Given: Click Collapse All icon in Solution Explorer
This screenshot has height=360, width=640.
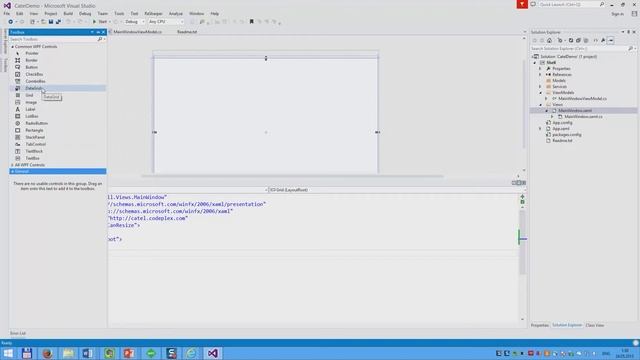Looking at the screenshot, I should pyautogui.click(x=578, y=40).
